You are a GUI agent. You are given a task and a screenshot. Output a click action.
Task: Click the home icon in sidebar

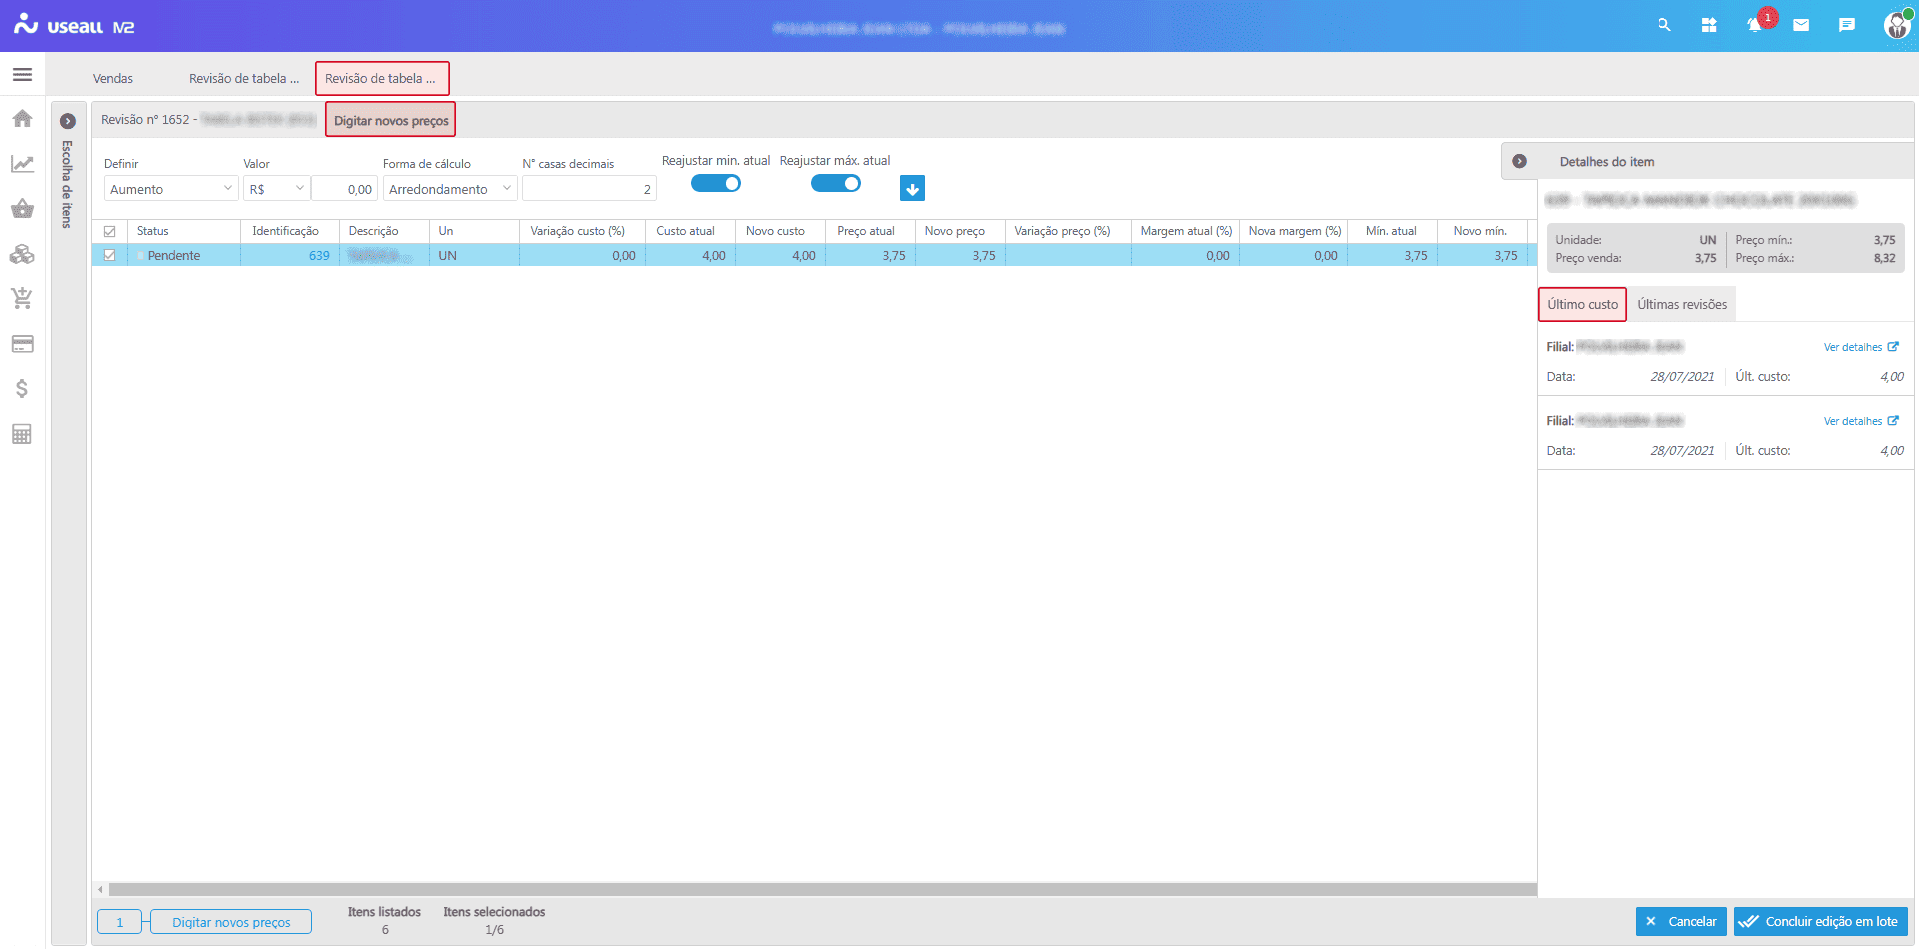point(22,119)
